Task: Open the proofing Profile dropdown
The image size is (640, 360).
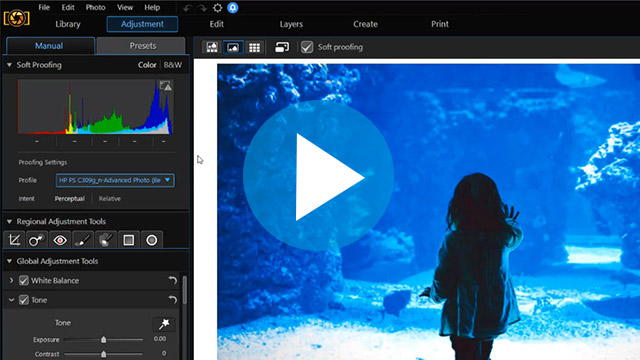Action: click(115, 180)
